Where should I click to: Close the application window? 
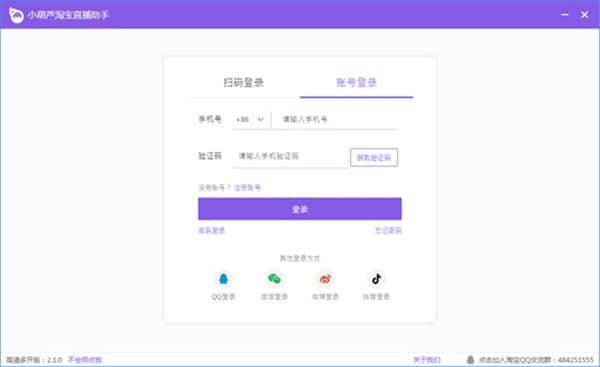pyautogui.click(x=584, y=15)
